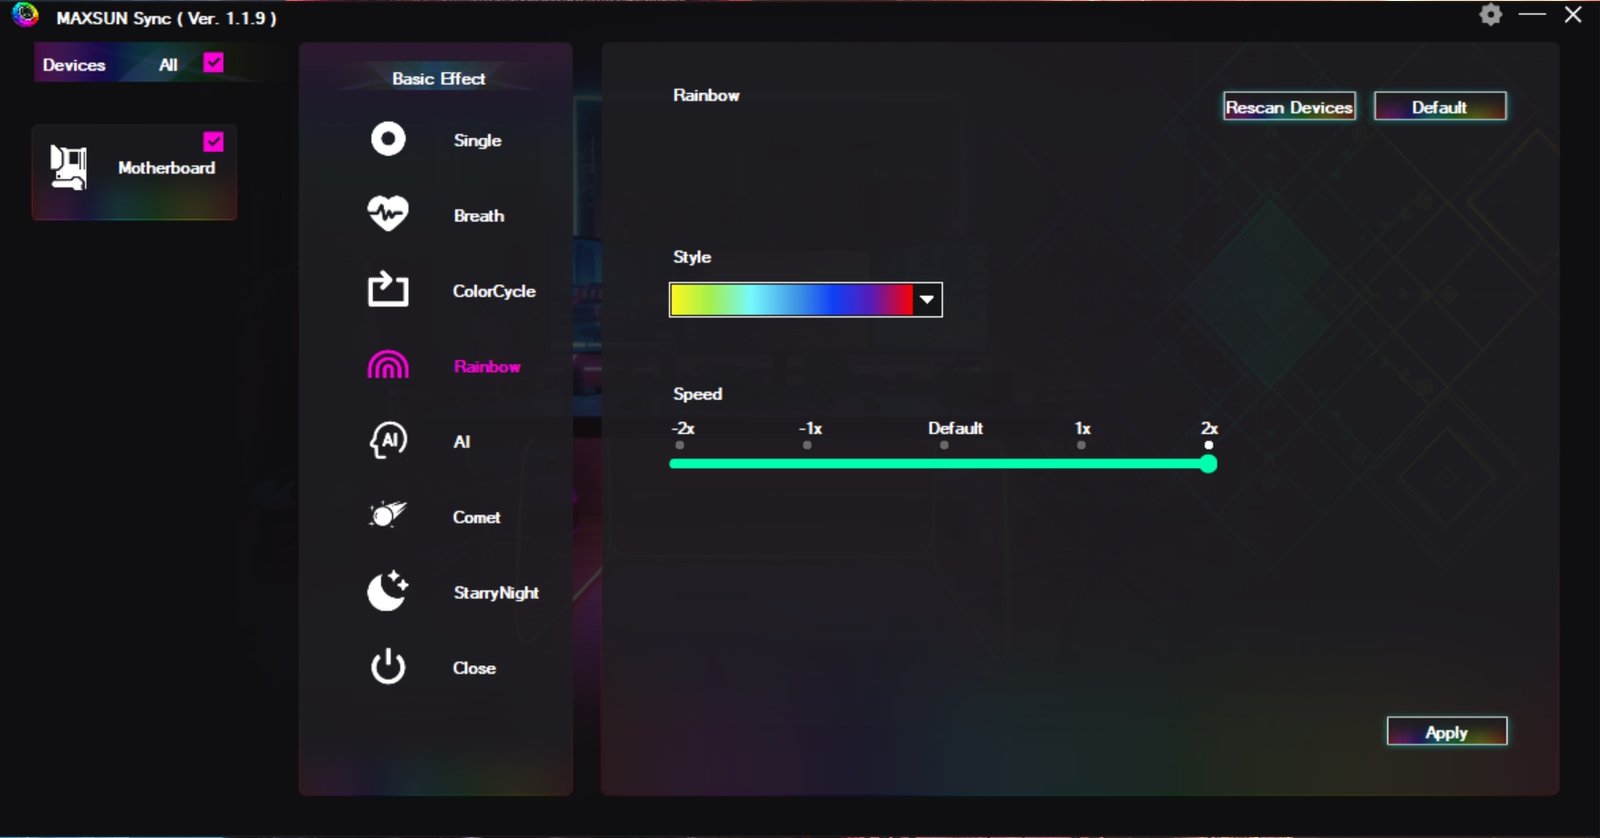
Task: Click the Devices header tab
Action: [x=74, y=64]
